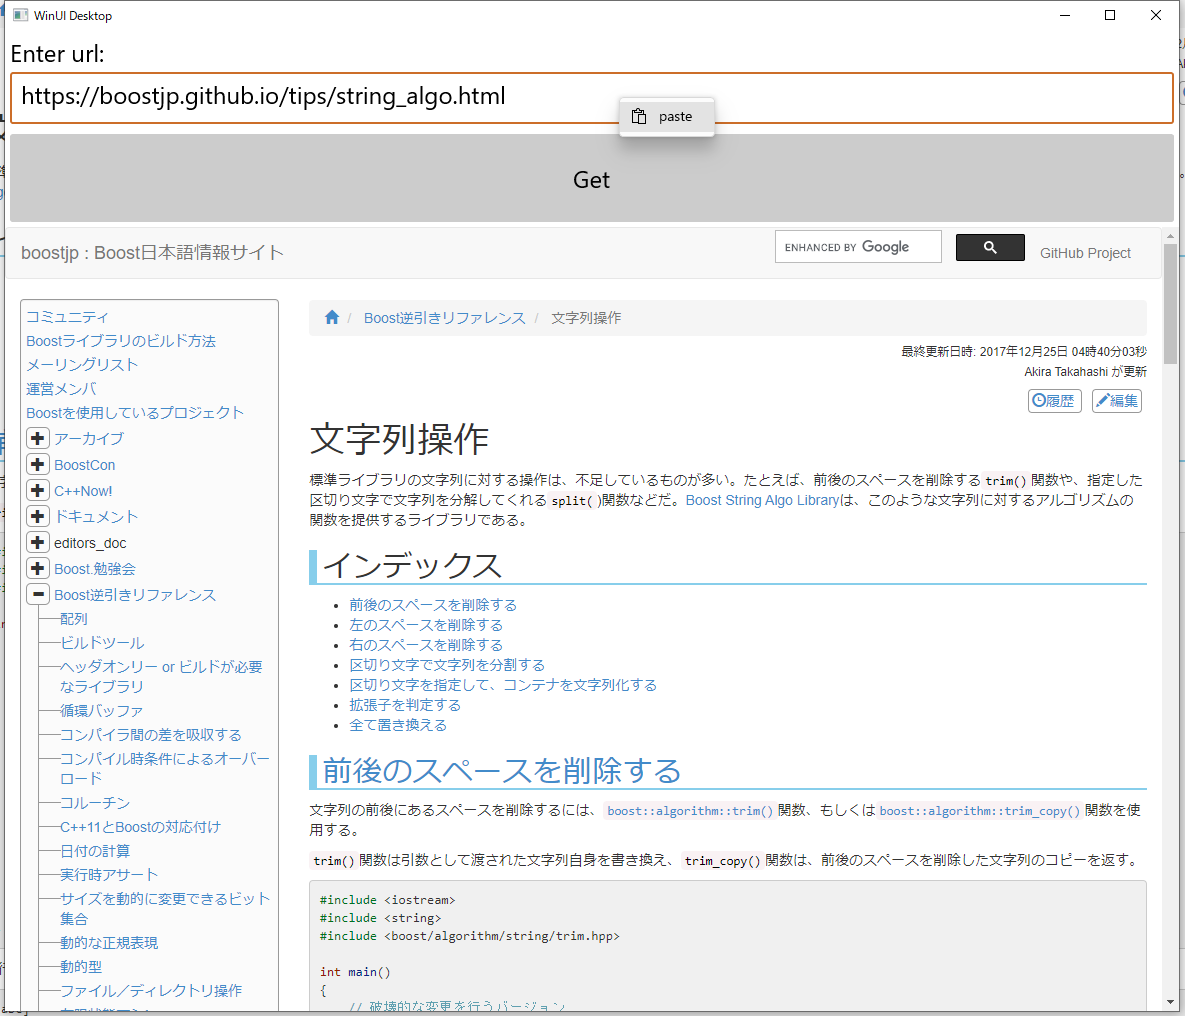Click the black search magnifier button
1185x1016 pixels.
coord(990,247)
